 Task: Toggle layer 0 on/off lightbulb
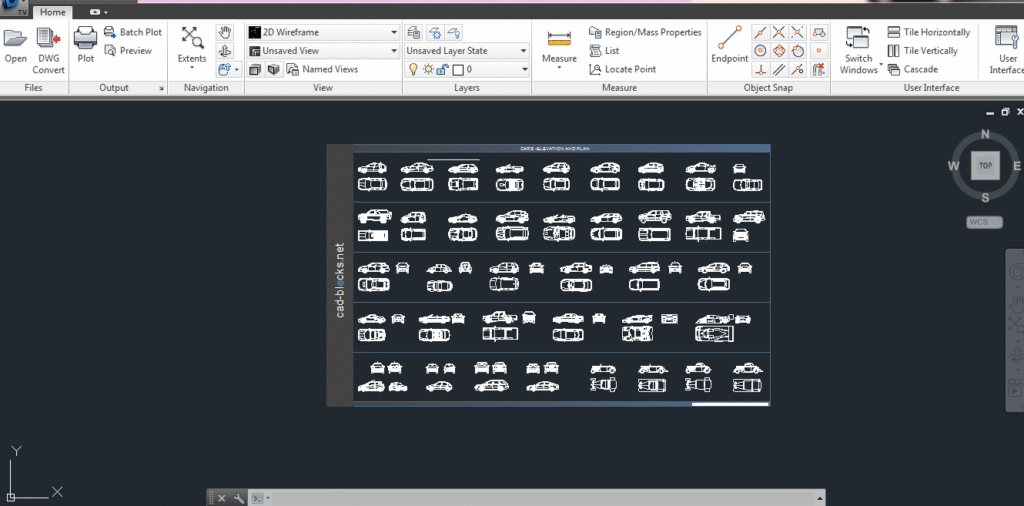tap(413, 69)
